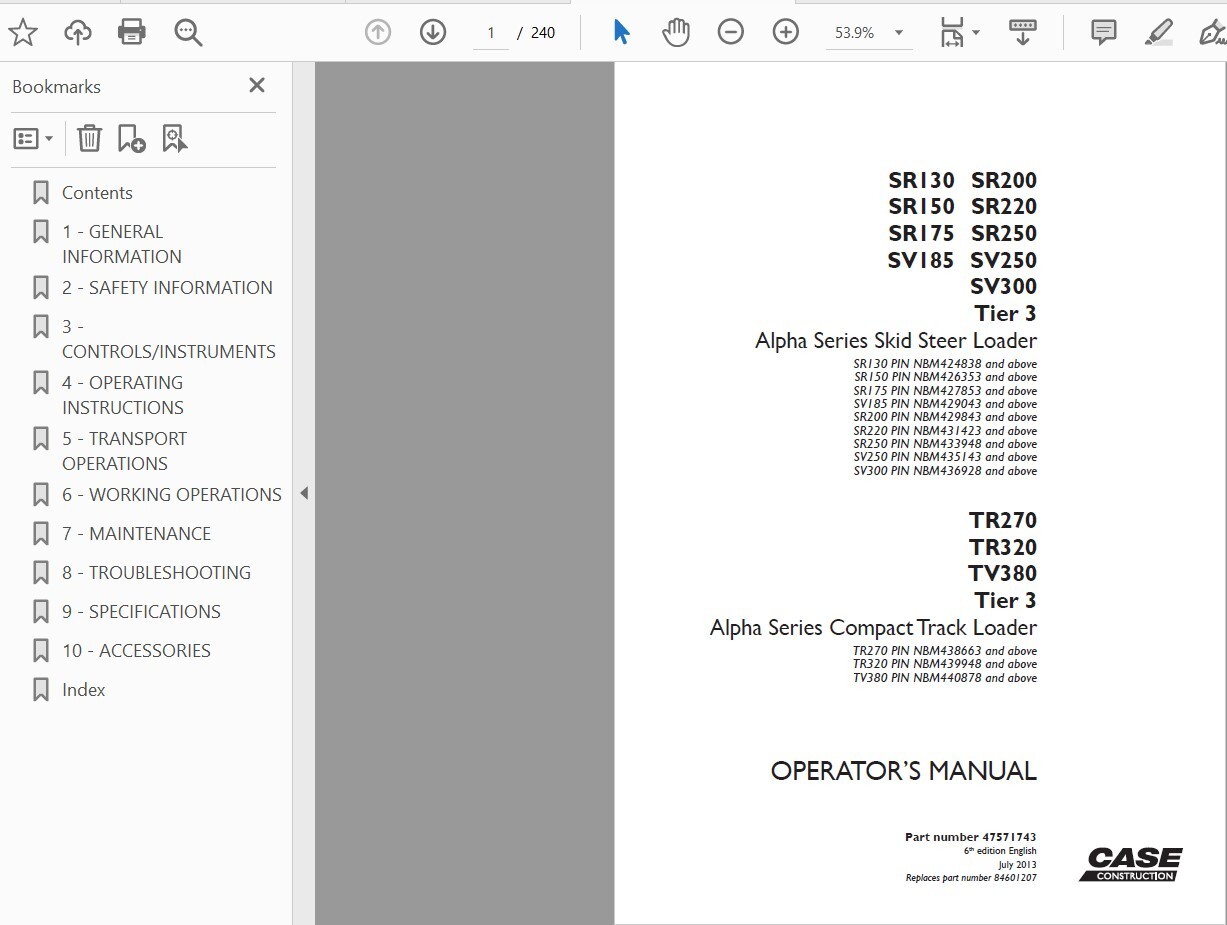This screenshot has width=1227, height=925.
Task: Click the find bookmark icon
Action: click(175, 139)
